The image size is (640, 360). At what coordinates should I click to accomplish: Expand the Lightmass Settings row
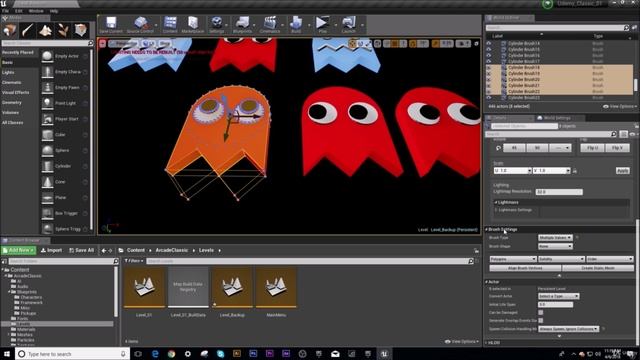(x=496, y=210)
